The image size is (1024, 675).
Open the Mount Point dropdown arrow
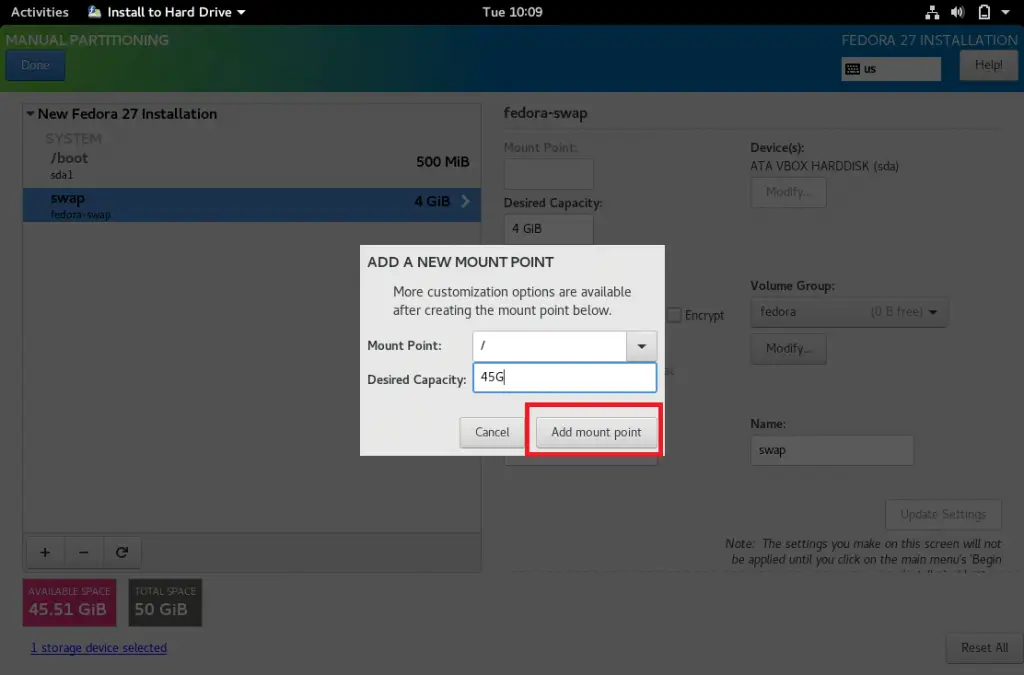(x=641, y=346)
